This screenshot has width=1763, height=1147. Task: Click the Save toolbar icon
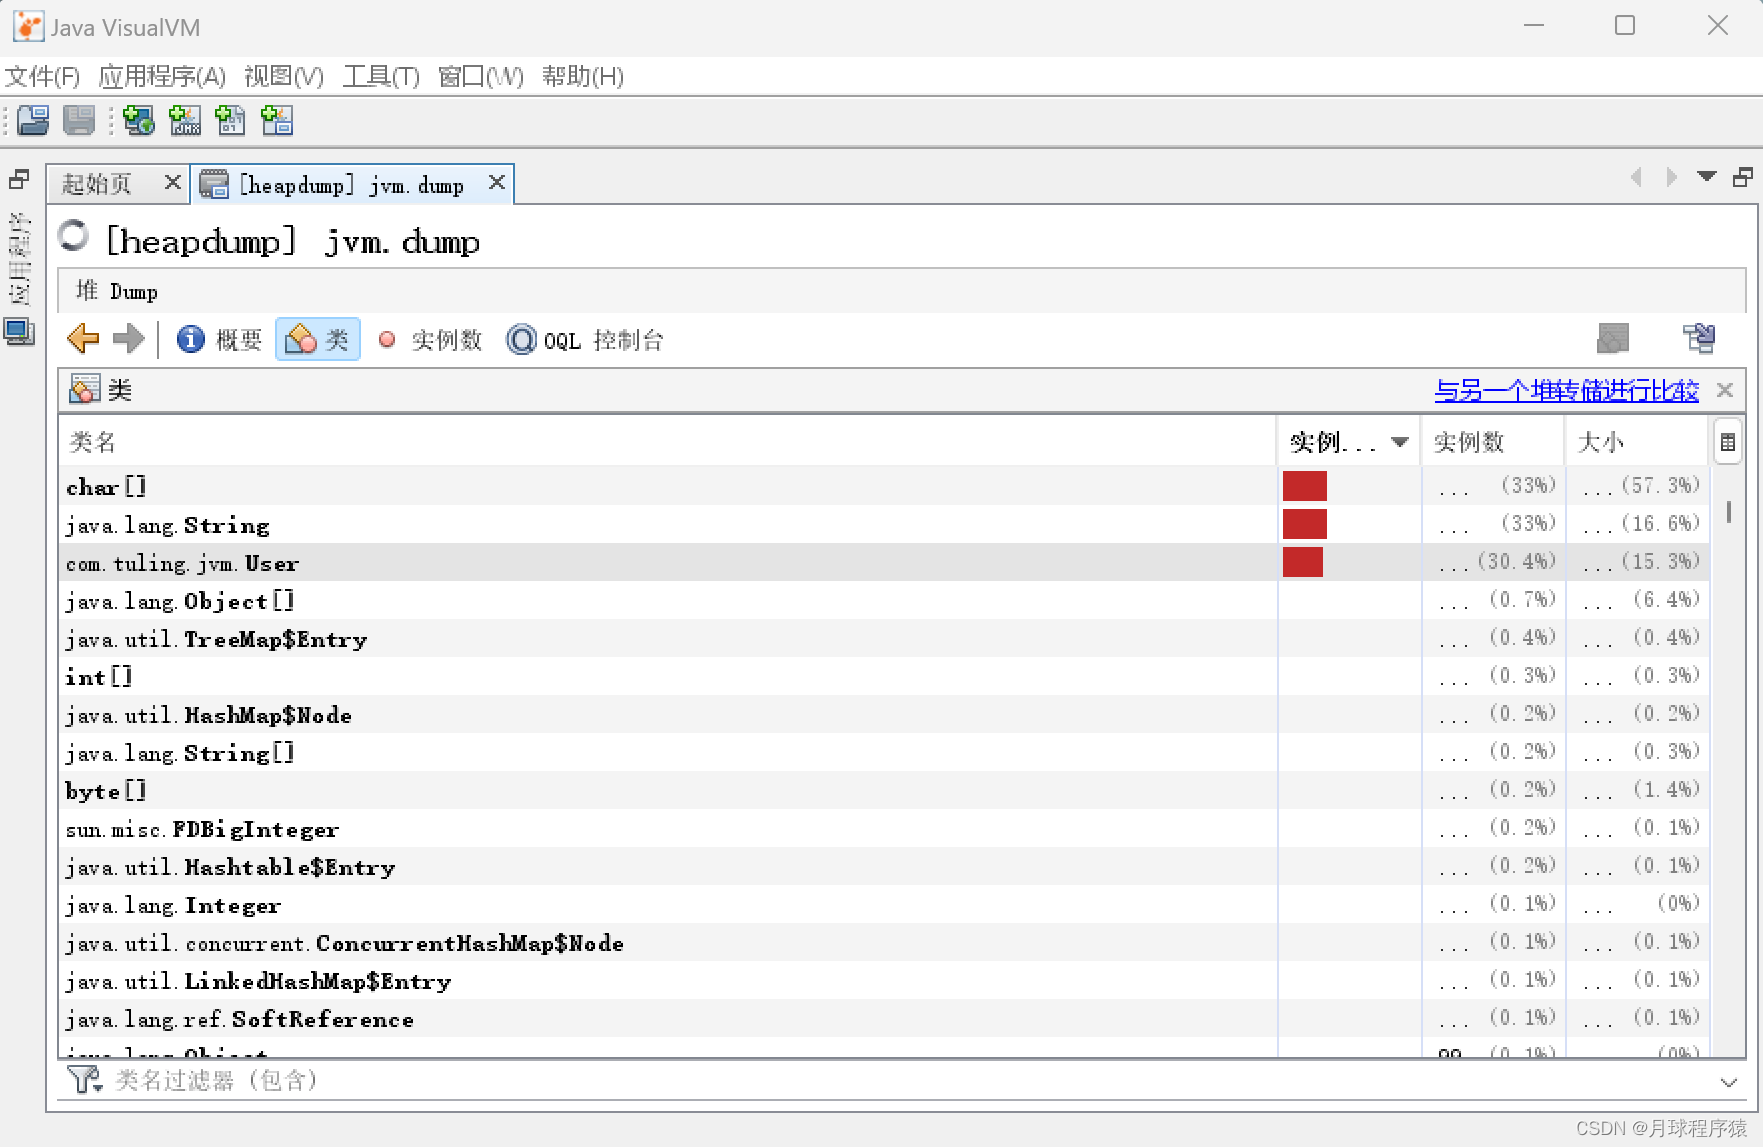tap(79, 121)
